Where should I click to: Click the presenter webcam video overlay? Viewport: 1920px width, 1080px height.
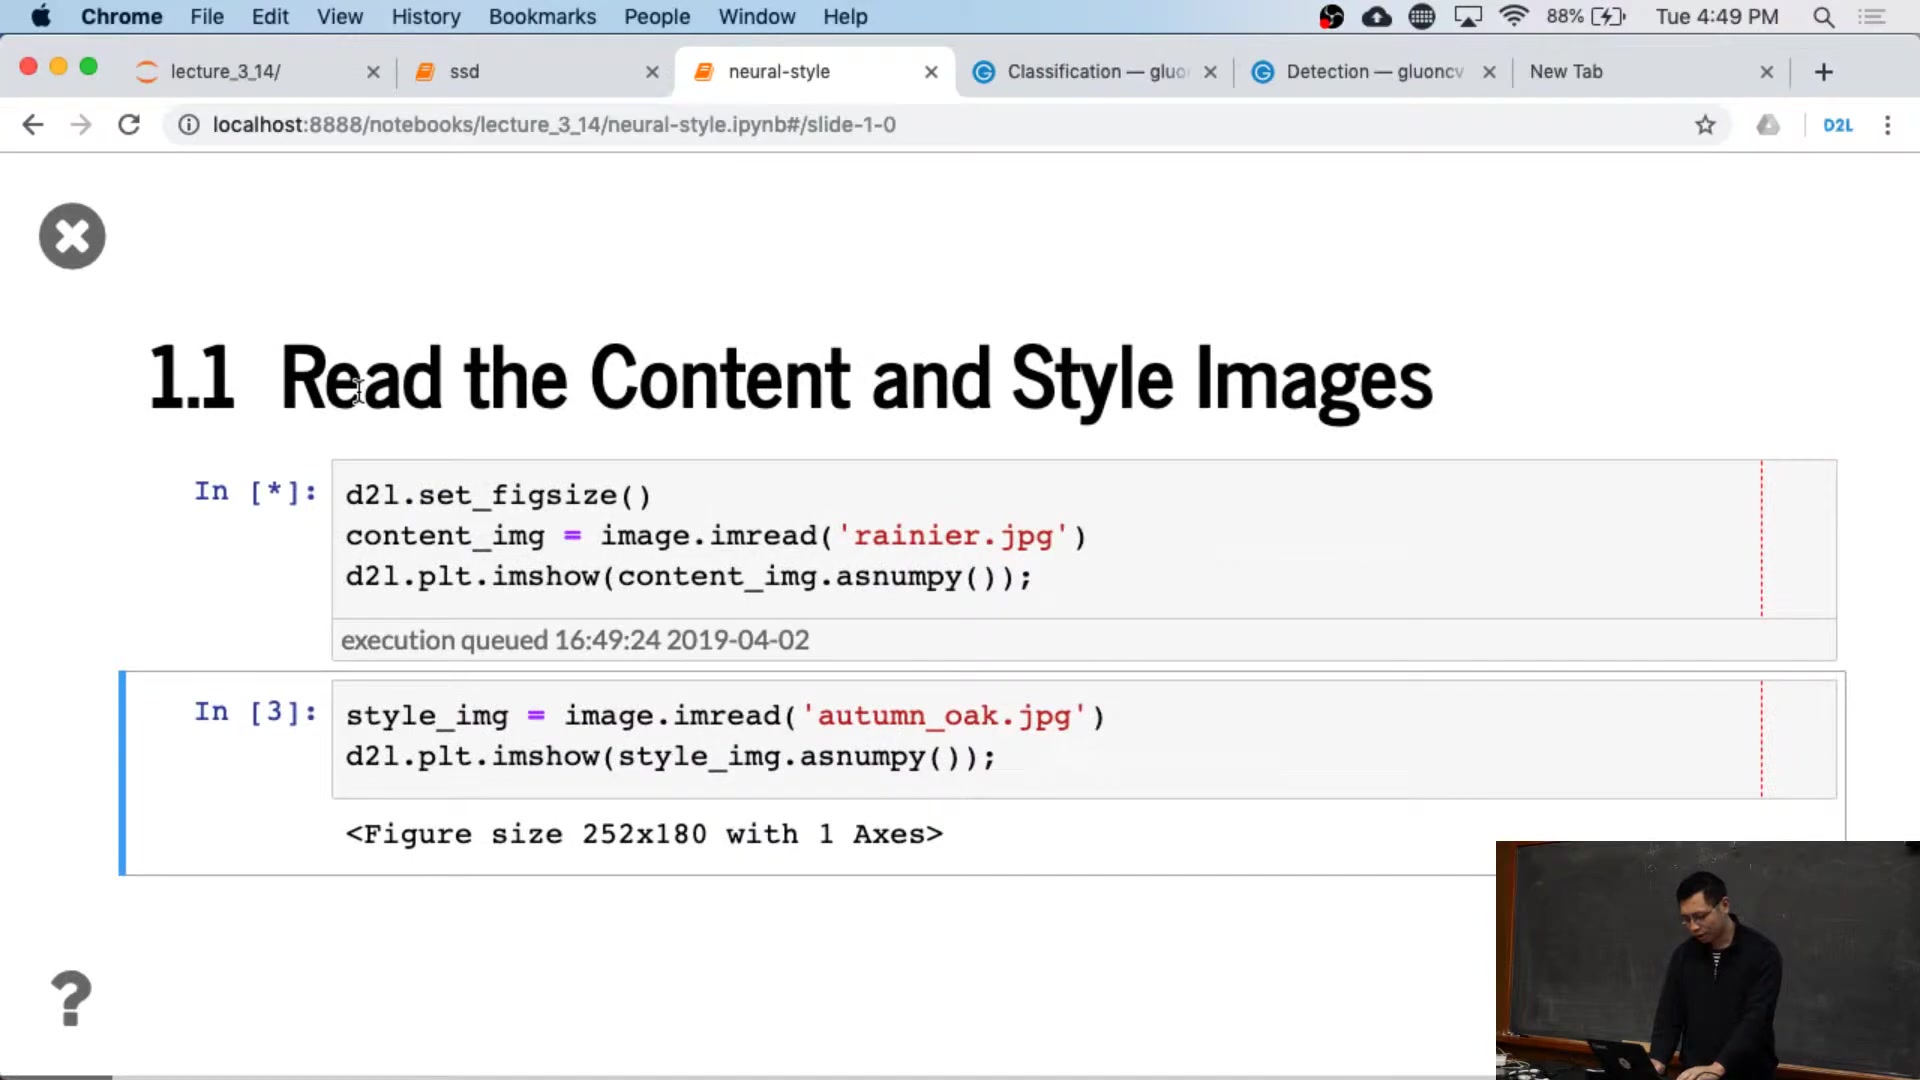click(1708, 960)
